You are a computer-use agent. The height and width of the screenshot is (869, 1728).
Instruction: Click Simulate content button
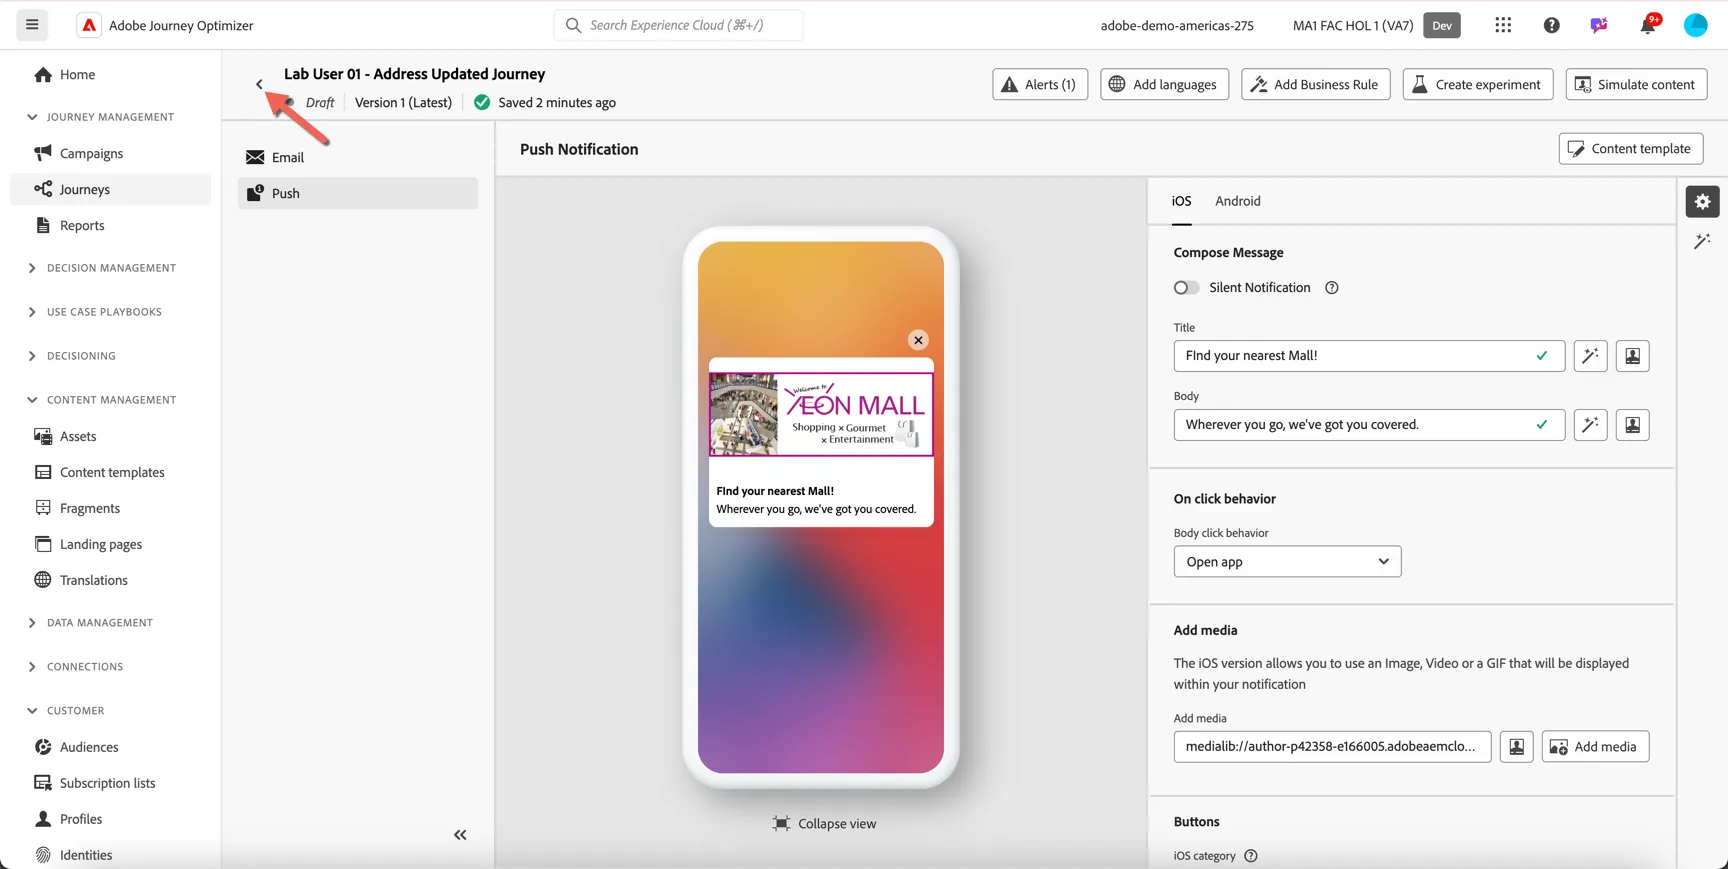1635,84
